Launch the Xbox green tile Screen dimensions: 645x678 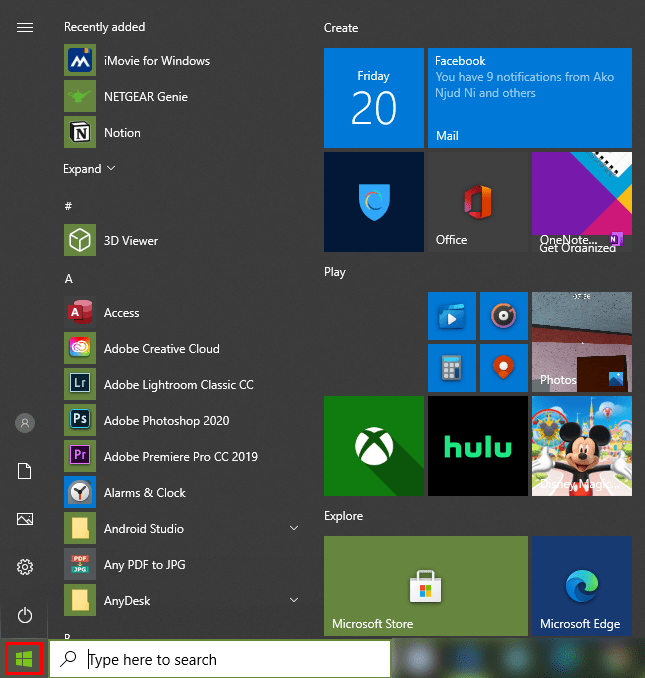click(x=373, y=445)
